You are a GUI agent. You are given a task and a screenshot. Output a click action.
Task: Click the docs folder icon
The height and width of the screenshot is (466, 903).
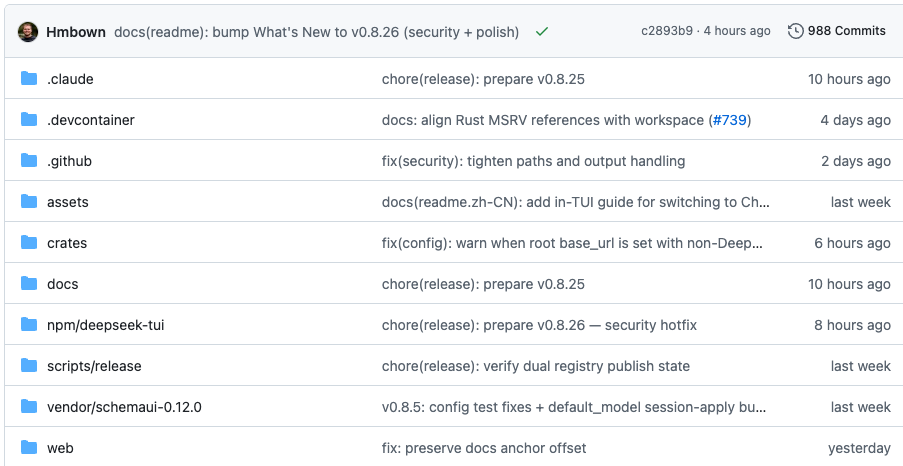(29, 283)
